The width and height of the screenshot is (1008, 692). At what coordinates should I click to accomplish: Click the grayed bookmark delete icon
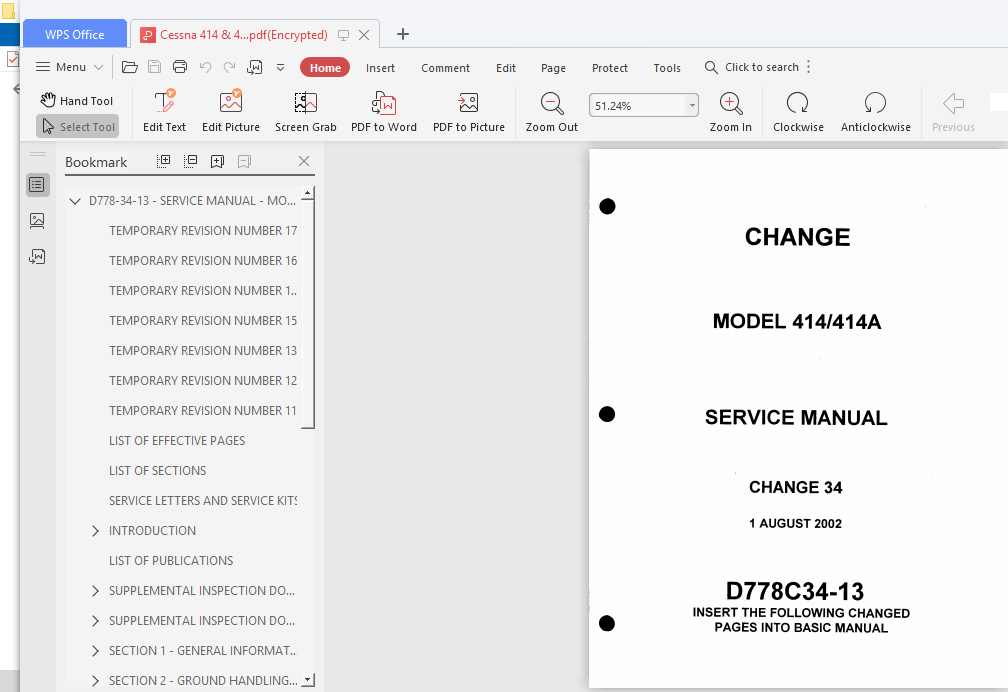click(244, 161)
